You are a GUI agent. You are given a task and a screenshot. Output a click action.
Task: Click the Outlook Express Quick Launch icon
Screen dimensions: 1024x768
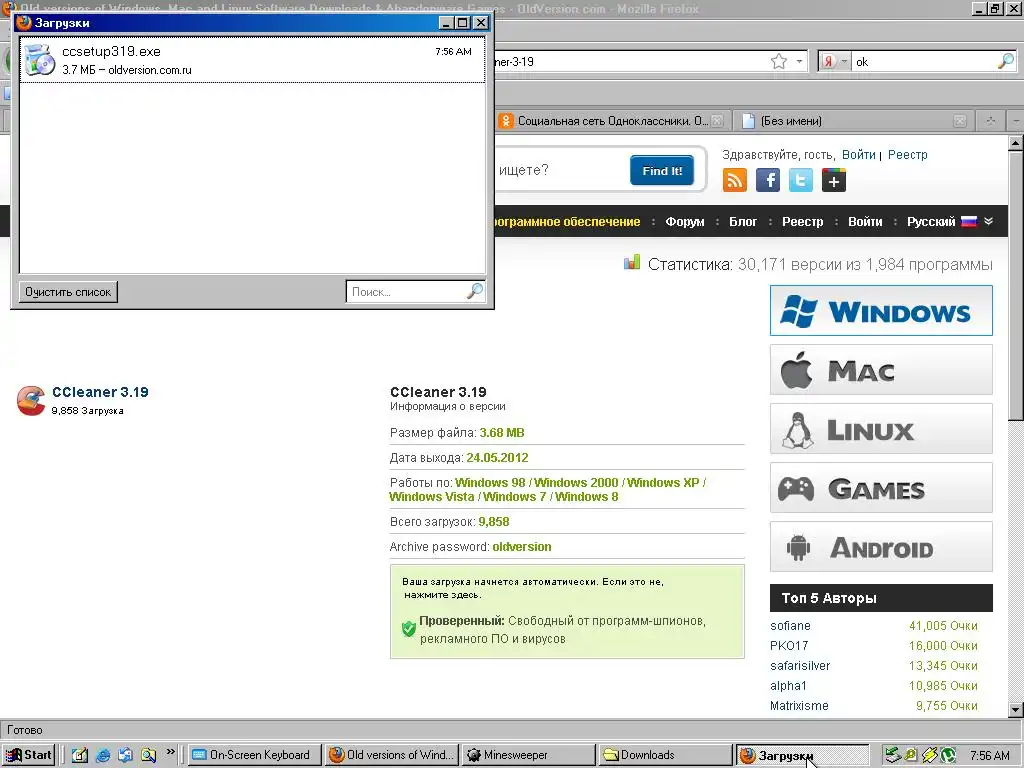125,755
